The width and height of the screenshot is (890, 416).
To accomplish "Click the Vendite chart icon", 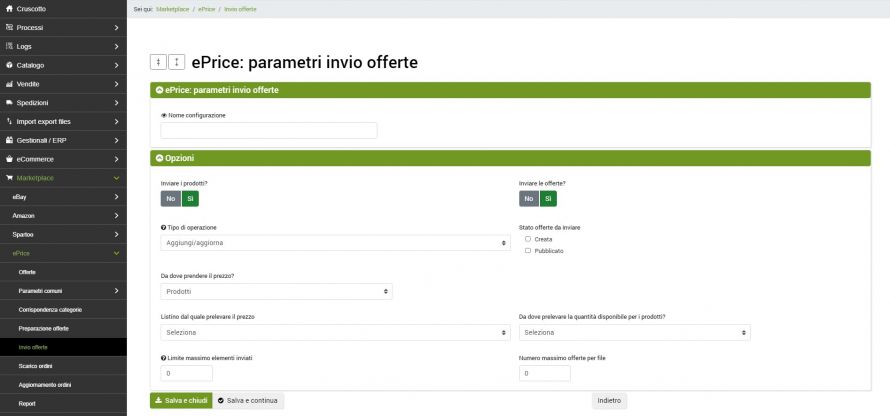I will (x=9, y=84).
